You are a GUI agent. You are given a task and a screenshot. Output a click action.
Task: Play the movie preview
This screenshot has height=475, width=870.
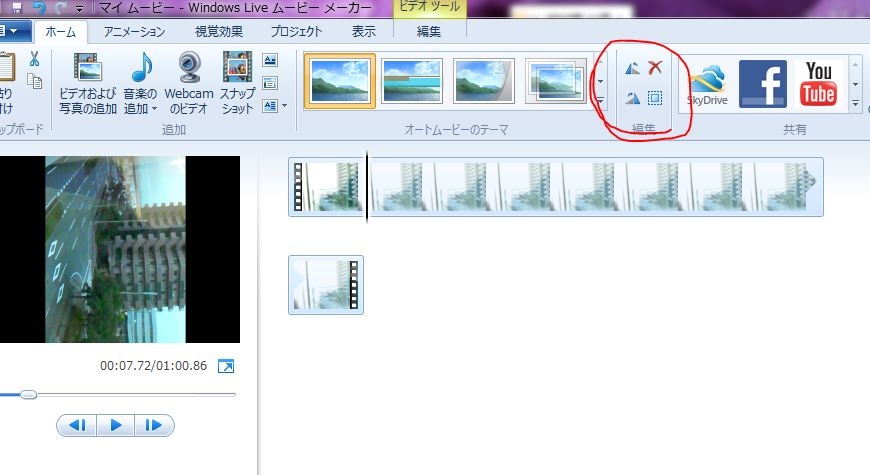click(x=116, y=426)
